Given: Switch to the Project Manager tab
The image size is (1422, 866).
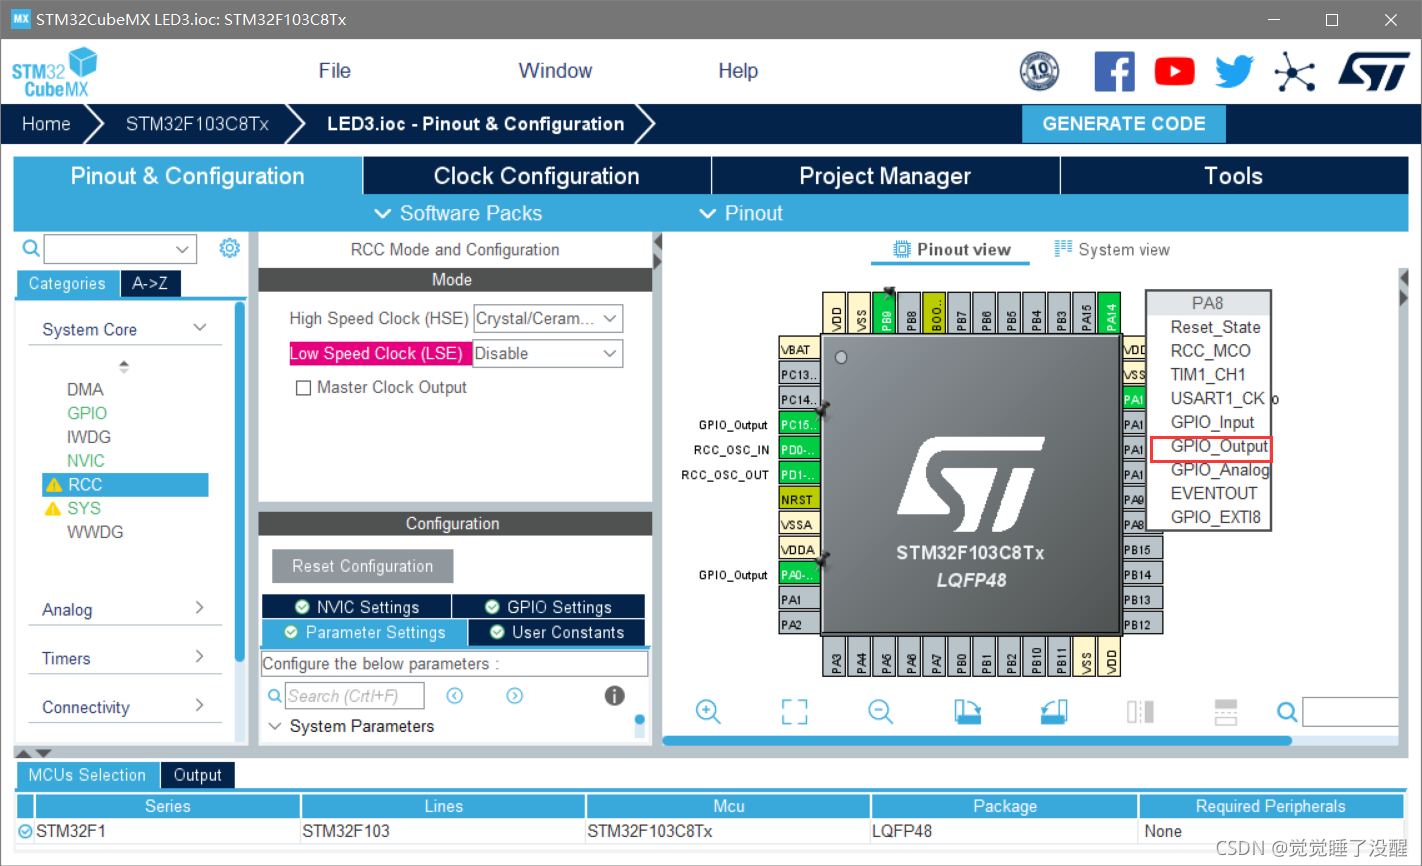Looking at the screenshot, I should [885, 176].
